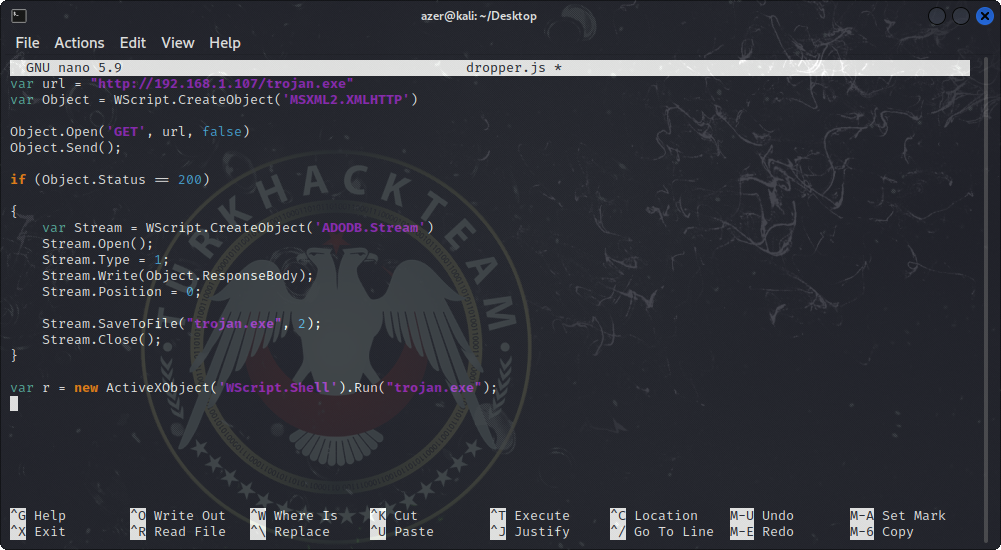The image size is (1001, 550).
Task: Click the Object.Send(); line
Action: [x=65, y=147]
